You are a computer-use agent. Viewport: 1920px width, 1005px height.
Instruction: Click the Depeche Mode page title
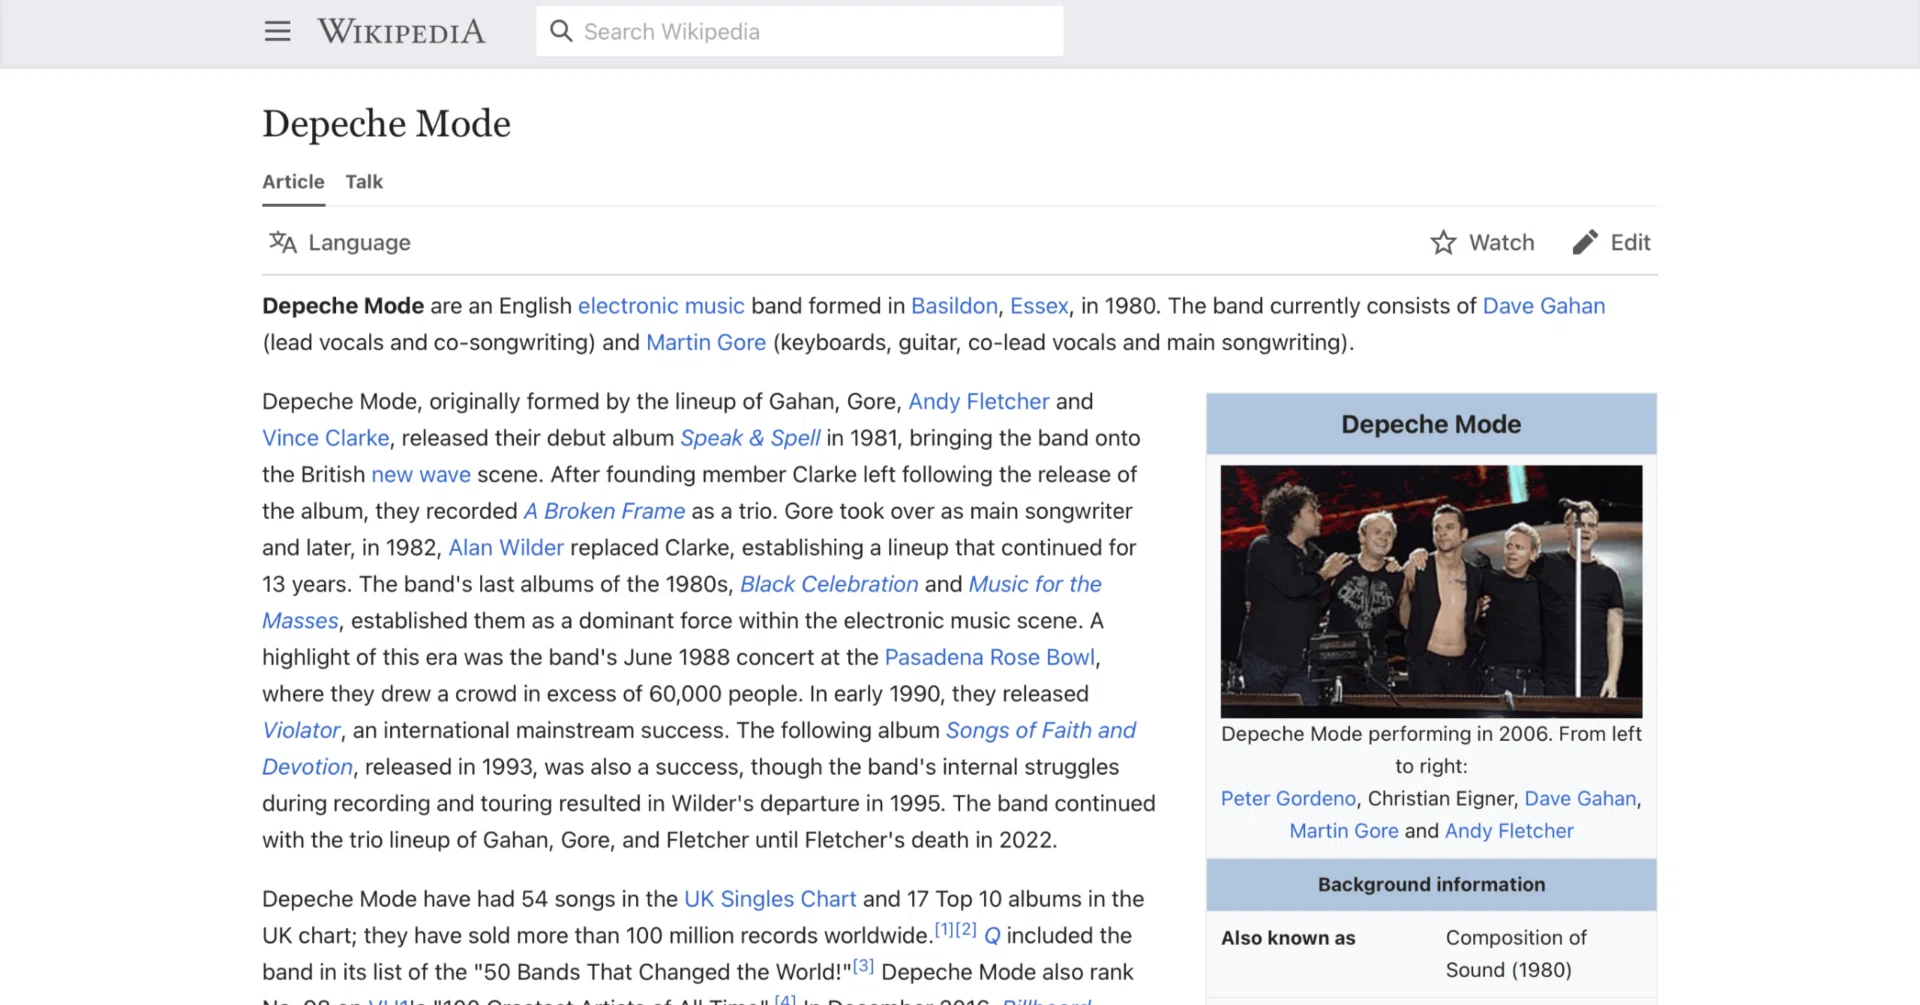coord(386,124)
